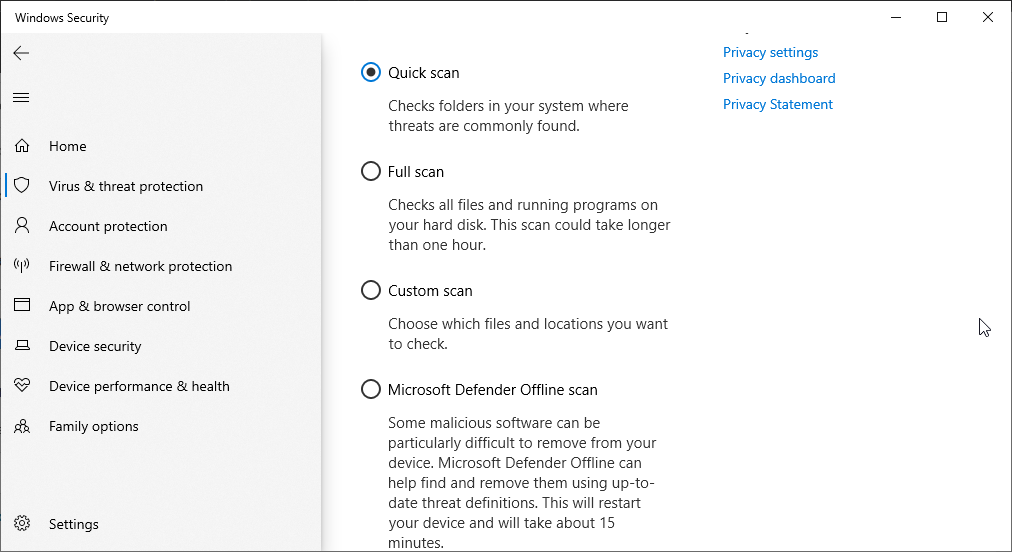Click the Settings gear icon
The width and height of the screenshot is (1012, 552).
22,524
